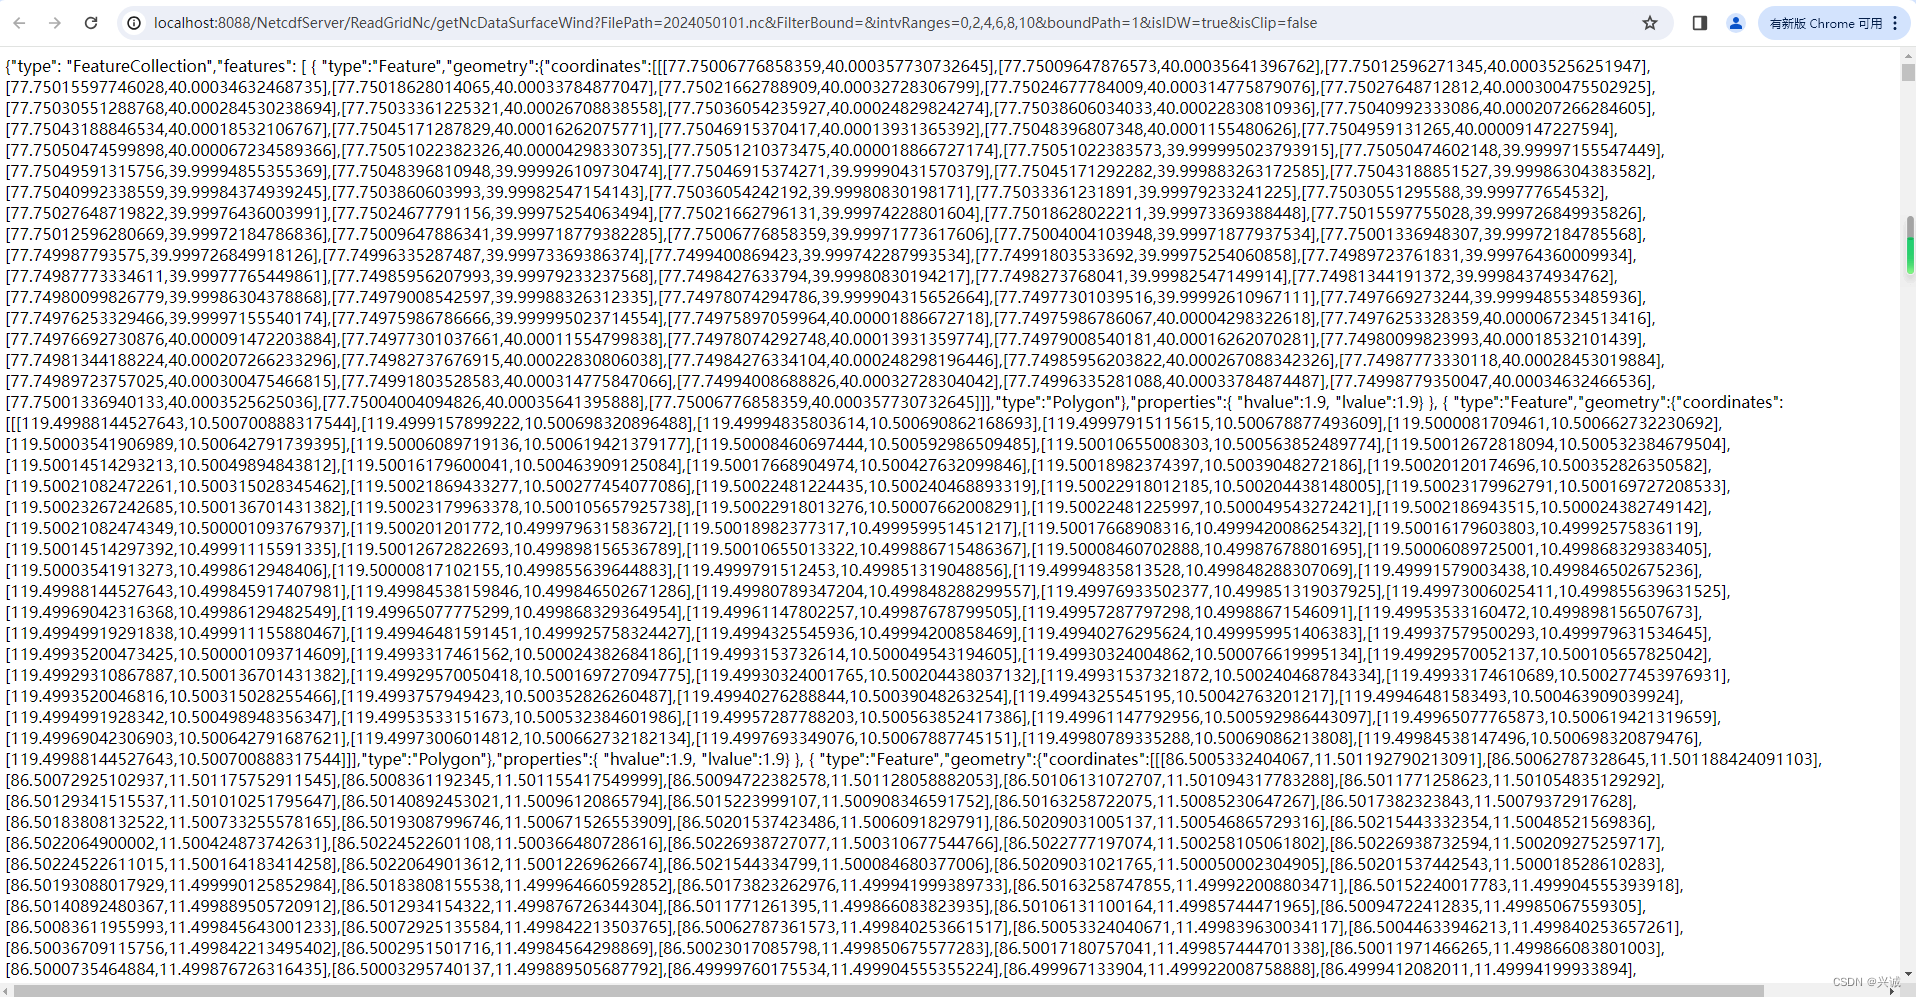
Task: Click the horizontal scrollbar left arrow
Action: click(x=7, y=990)
